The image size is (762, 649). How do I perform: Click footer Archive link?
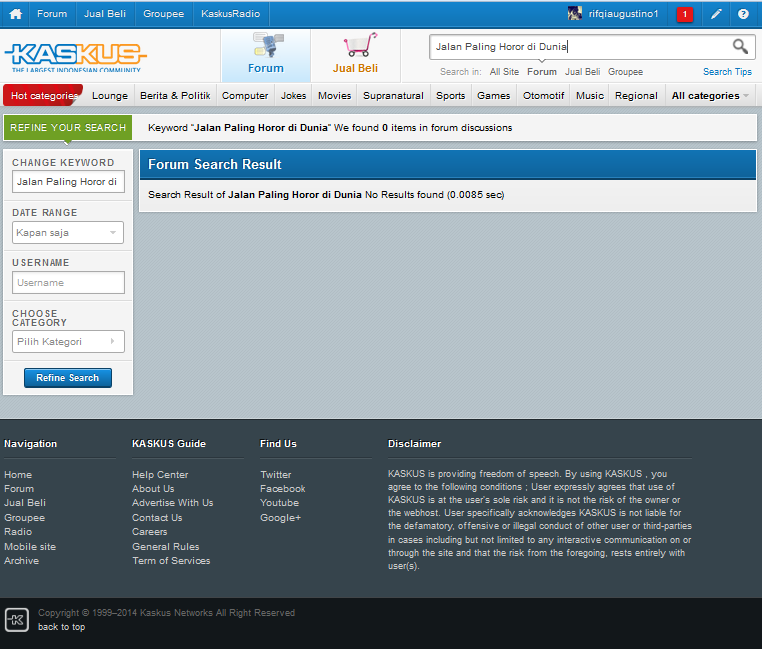21,561
